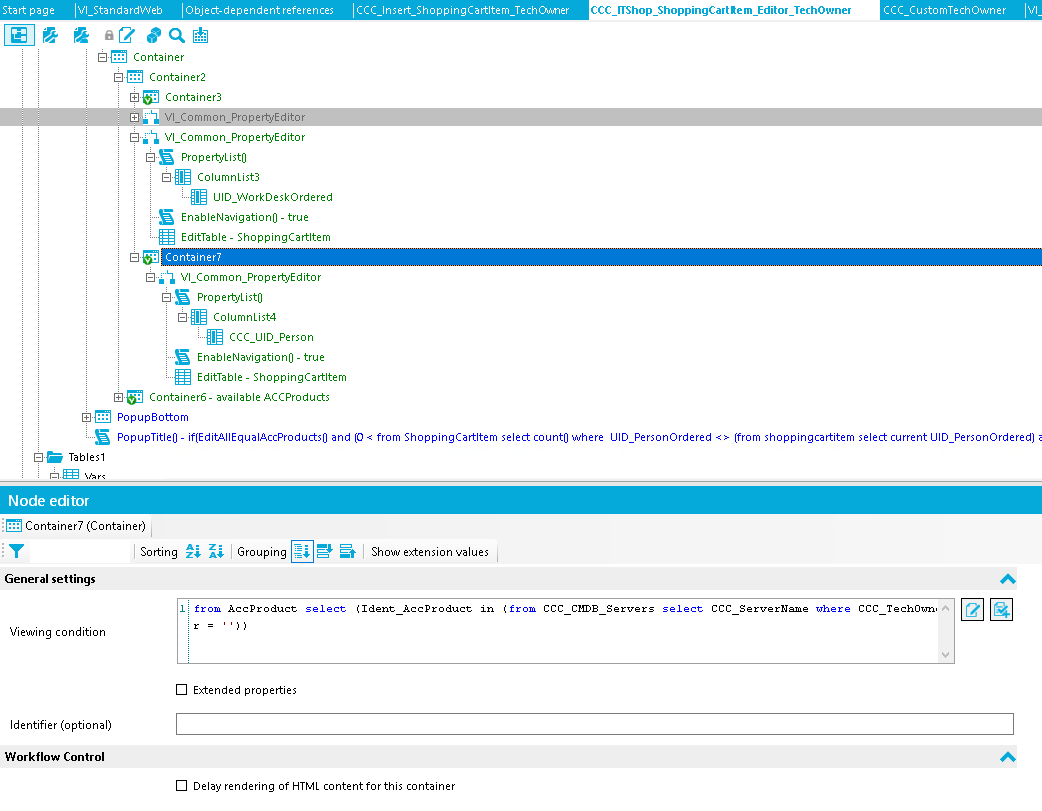Collapse the General settings section
1042x811 pixels.
pos(1008,578)
